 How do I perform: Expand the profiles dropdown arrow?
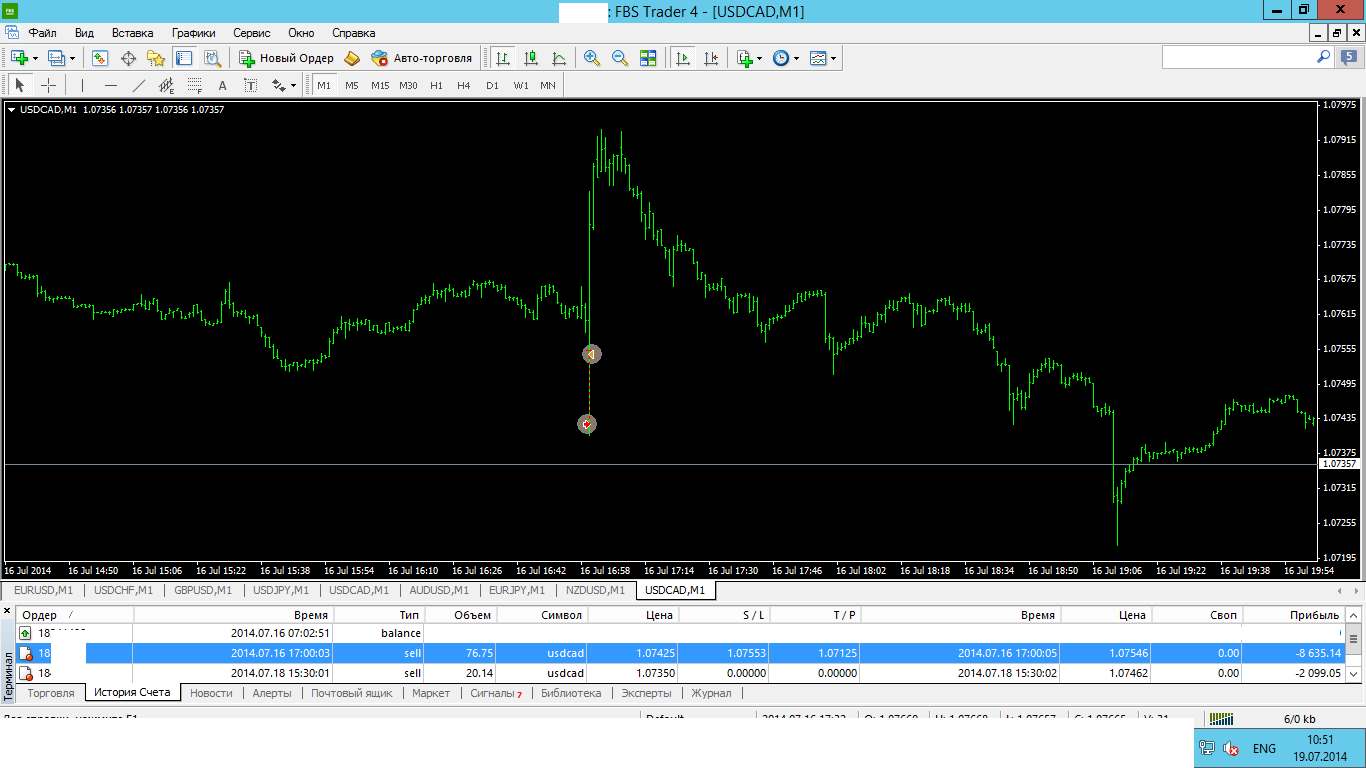(x=72, y=58)
